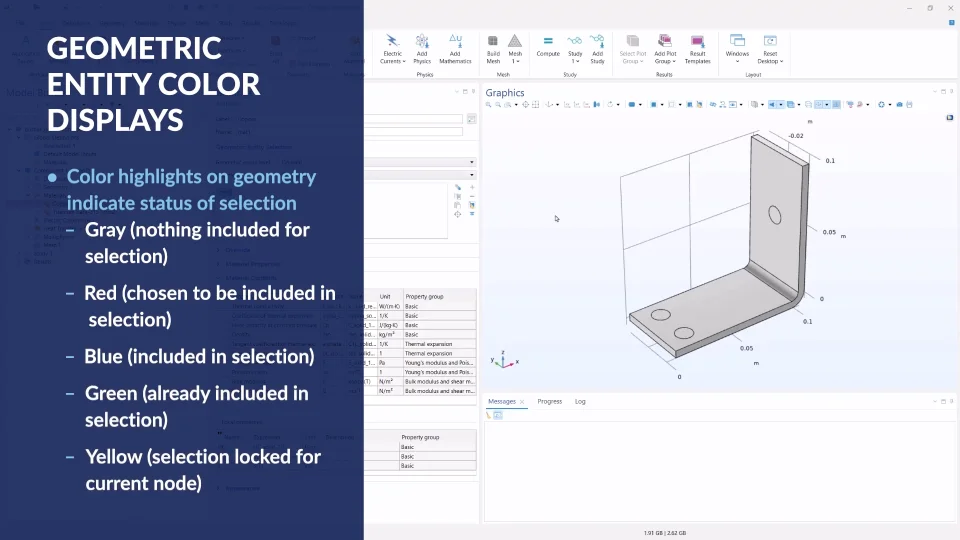Open the Windows dropdown in Layout group

click(x=737, y=61)
